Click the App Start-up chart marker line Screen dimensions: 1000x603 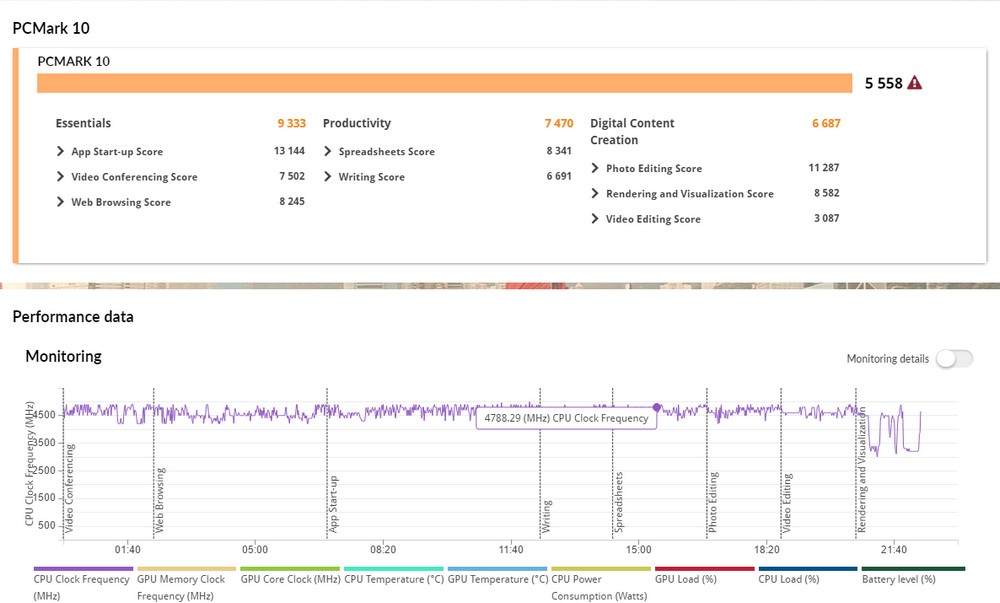tap(327, 464)
